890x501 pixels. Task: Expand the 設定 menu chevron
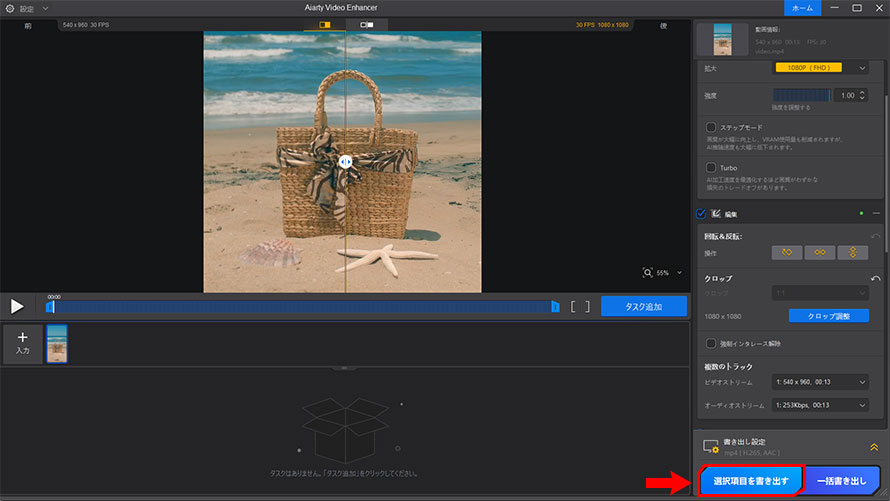tap(45, 9)
